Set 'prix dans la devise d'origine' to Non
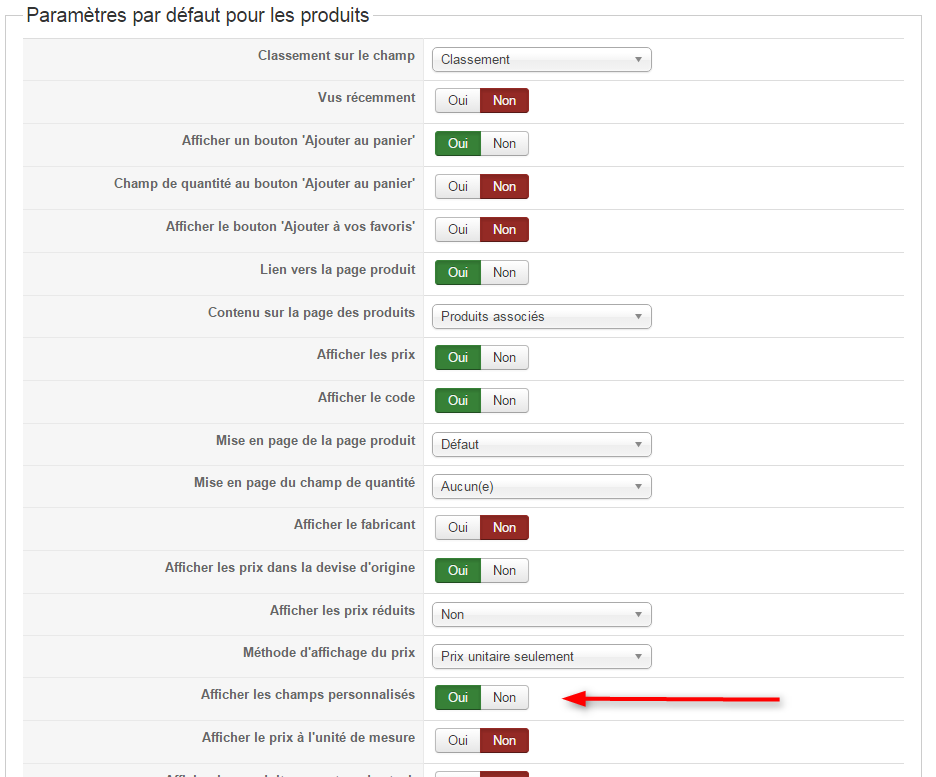936x777 pixels. [504, 571]
